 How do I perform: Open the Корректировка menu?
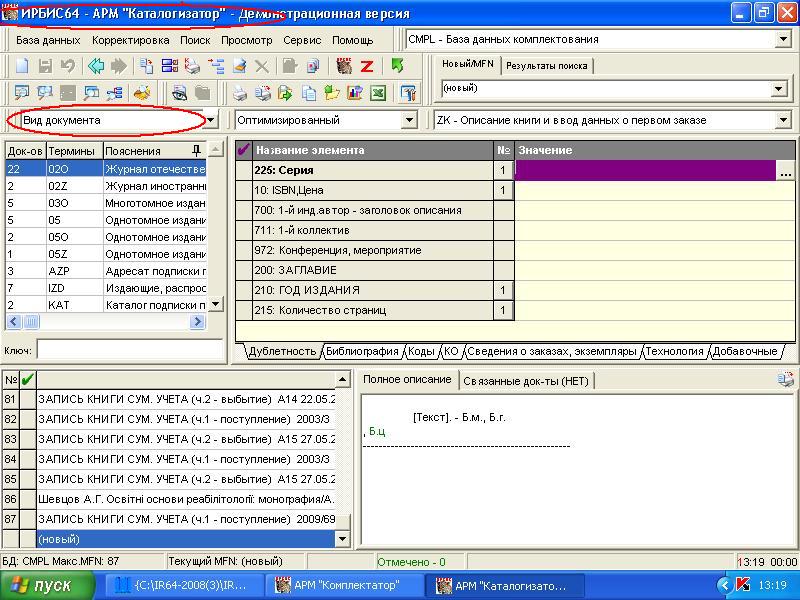point(131,40)
